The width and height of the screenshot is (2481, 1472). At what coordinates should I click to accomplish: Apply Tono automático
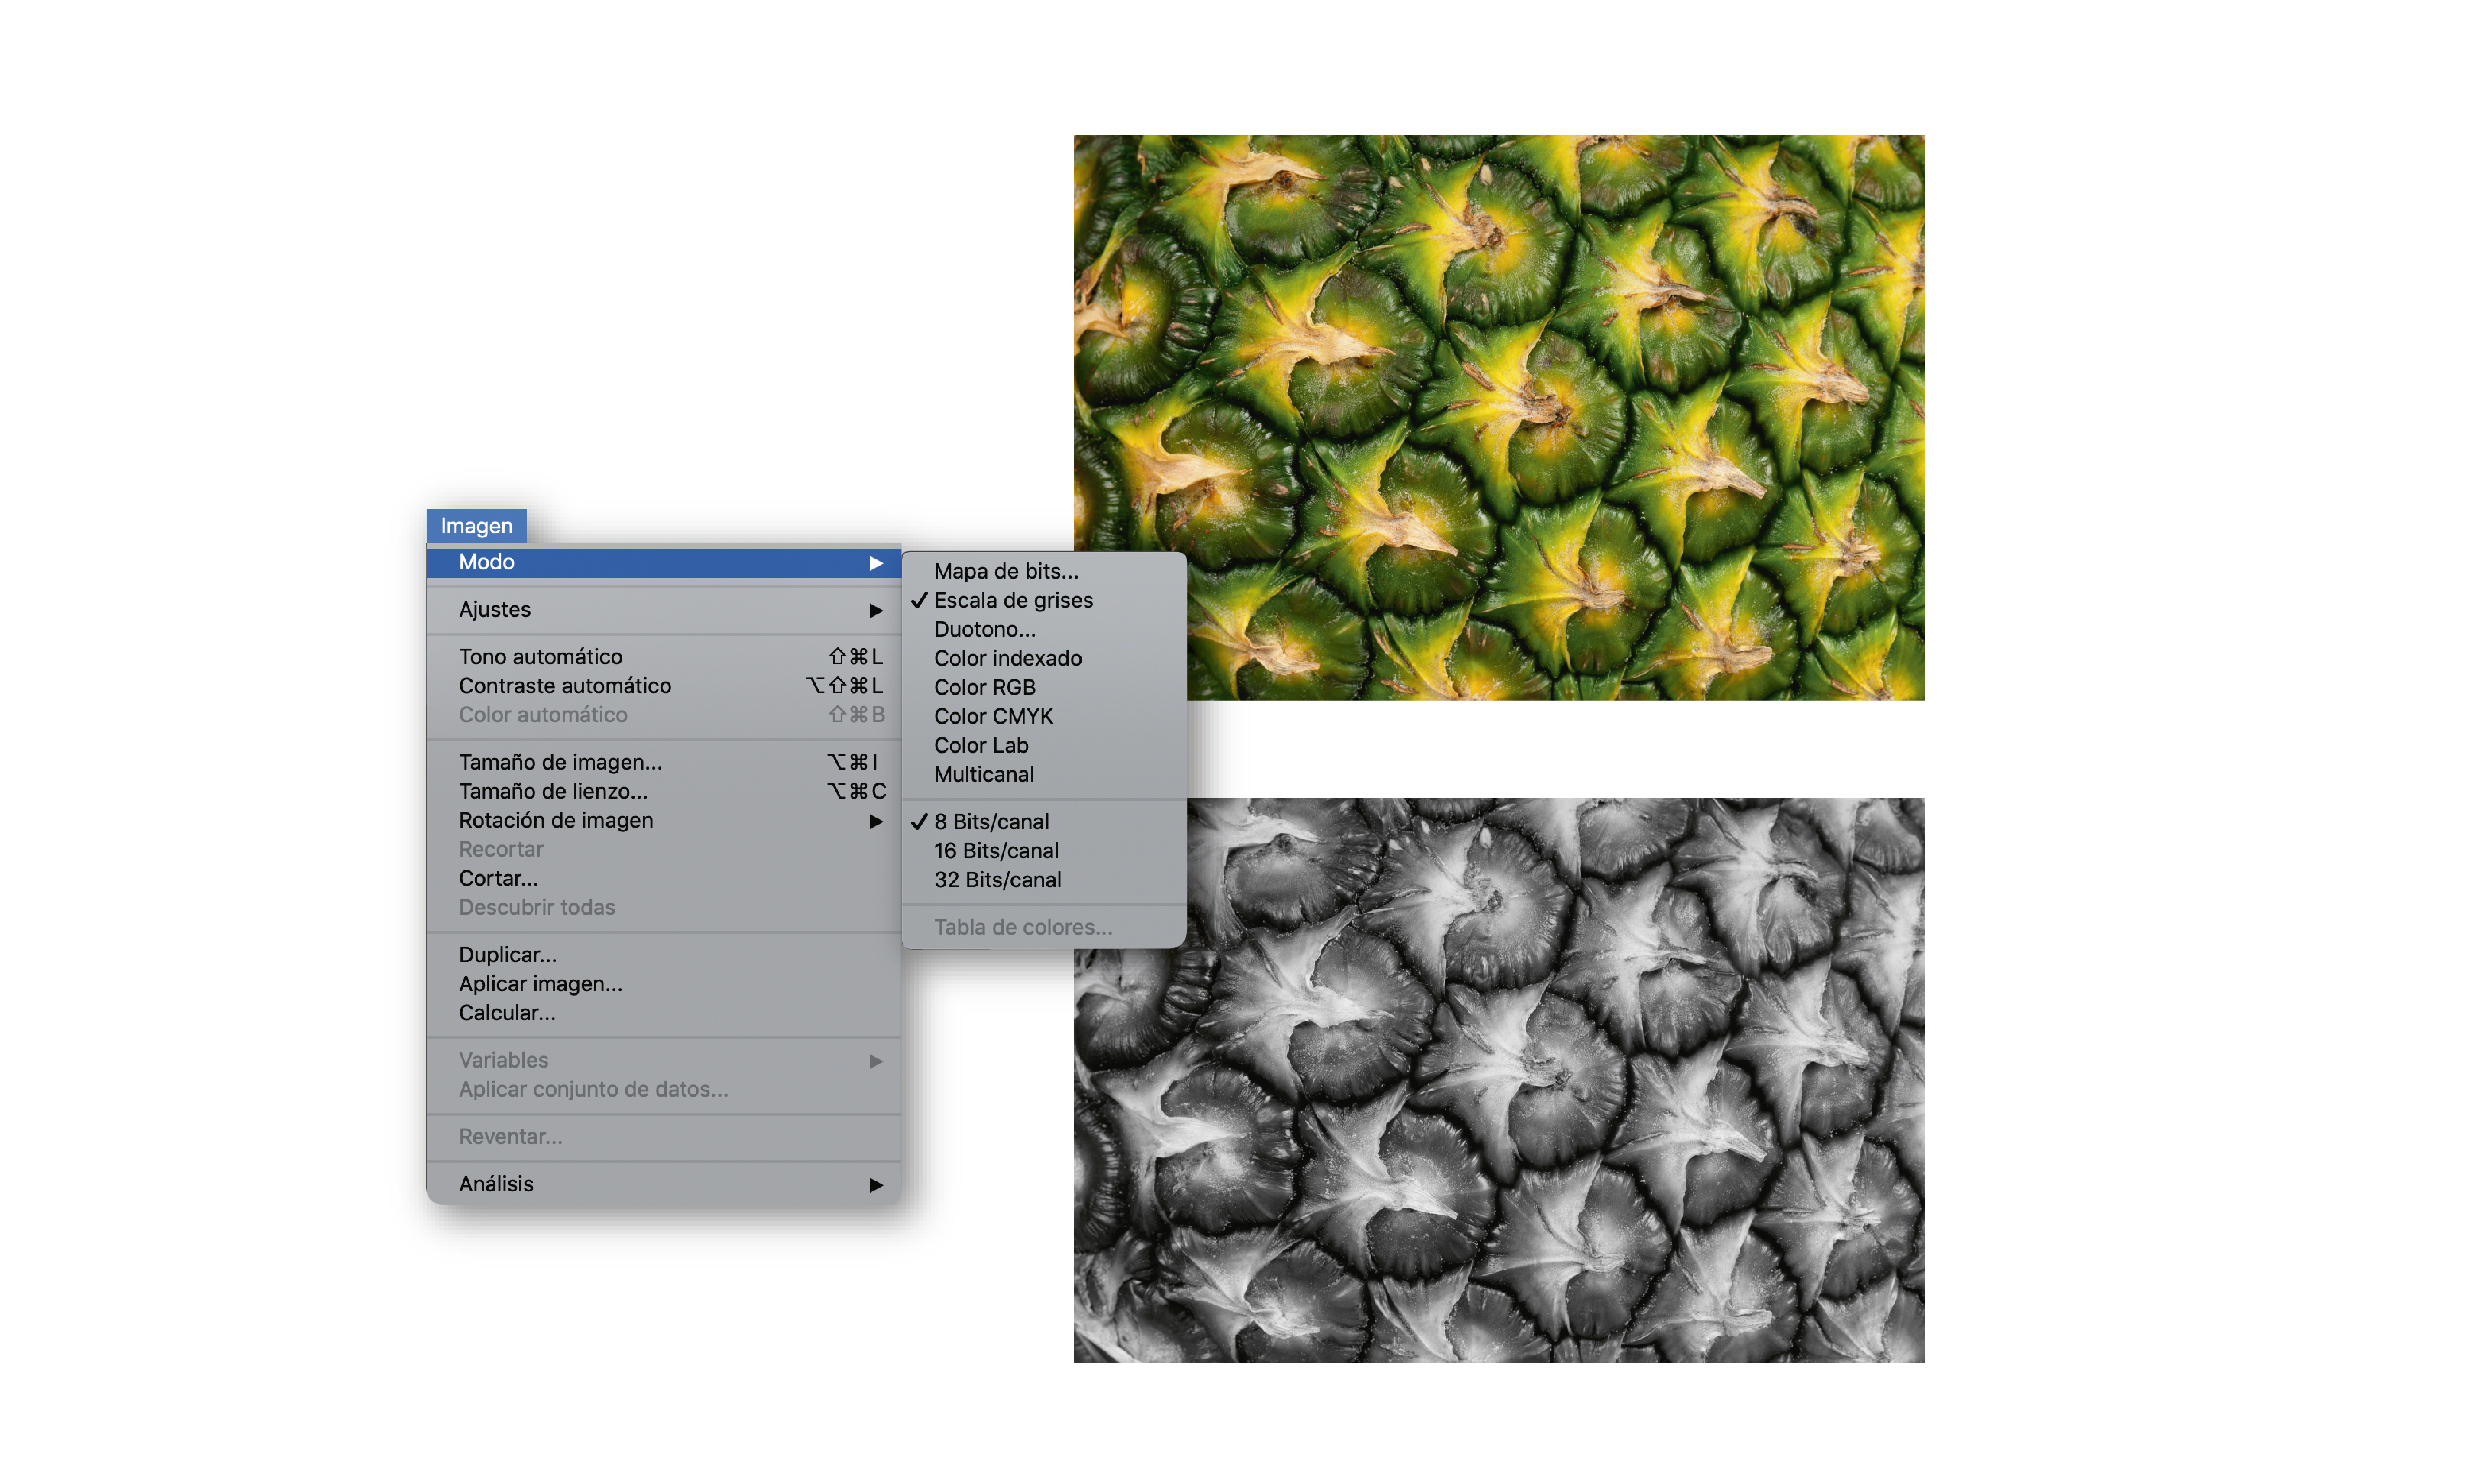point(540,657)
